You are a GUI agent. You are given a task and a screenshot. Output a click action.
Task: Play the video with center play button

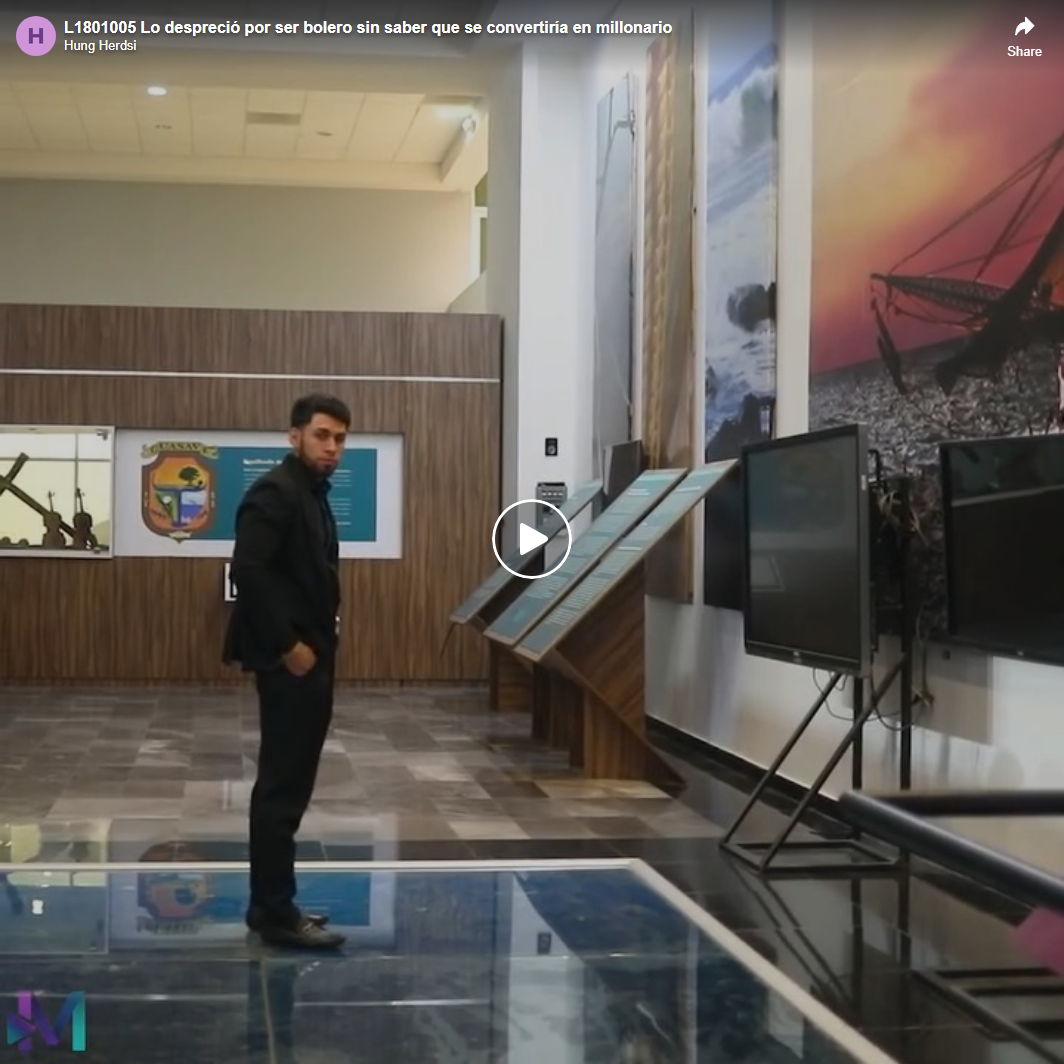(531, 539)
